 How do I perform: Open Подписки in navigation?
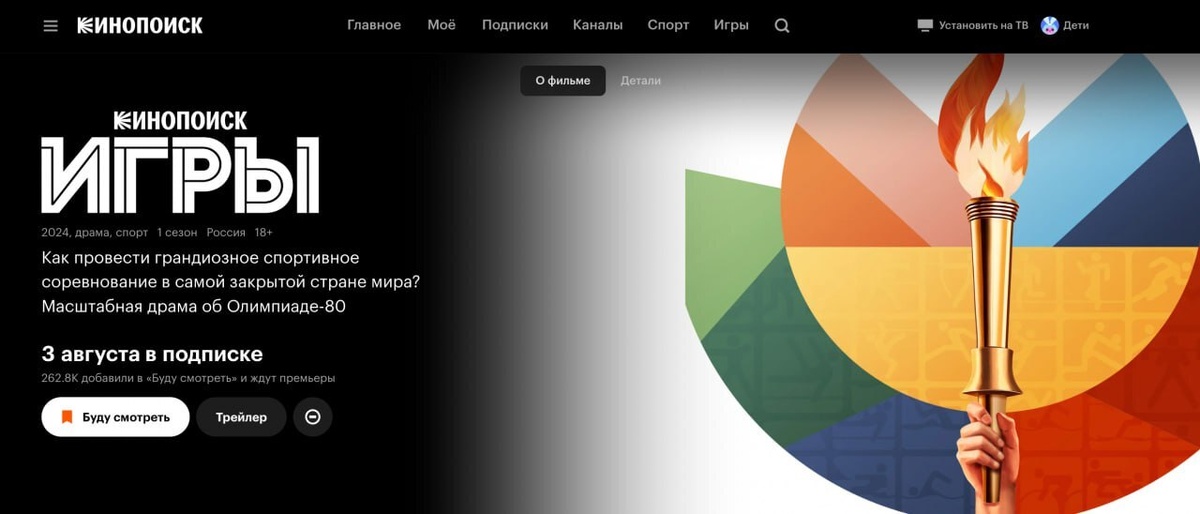514,25
